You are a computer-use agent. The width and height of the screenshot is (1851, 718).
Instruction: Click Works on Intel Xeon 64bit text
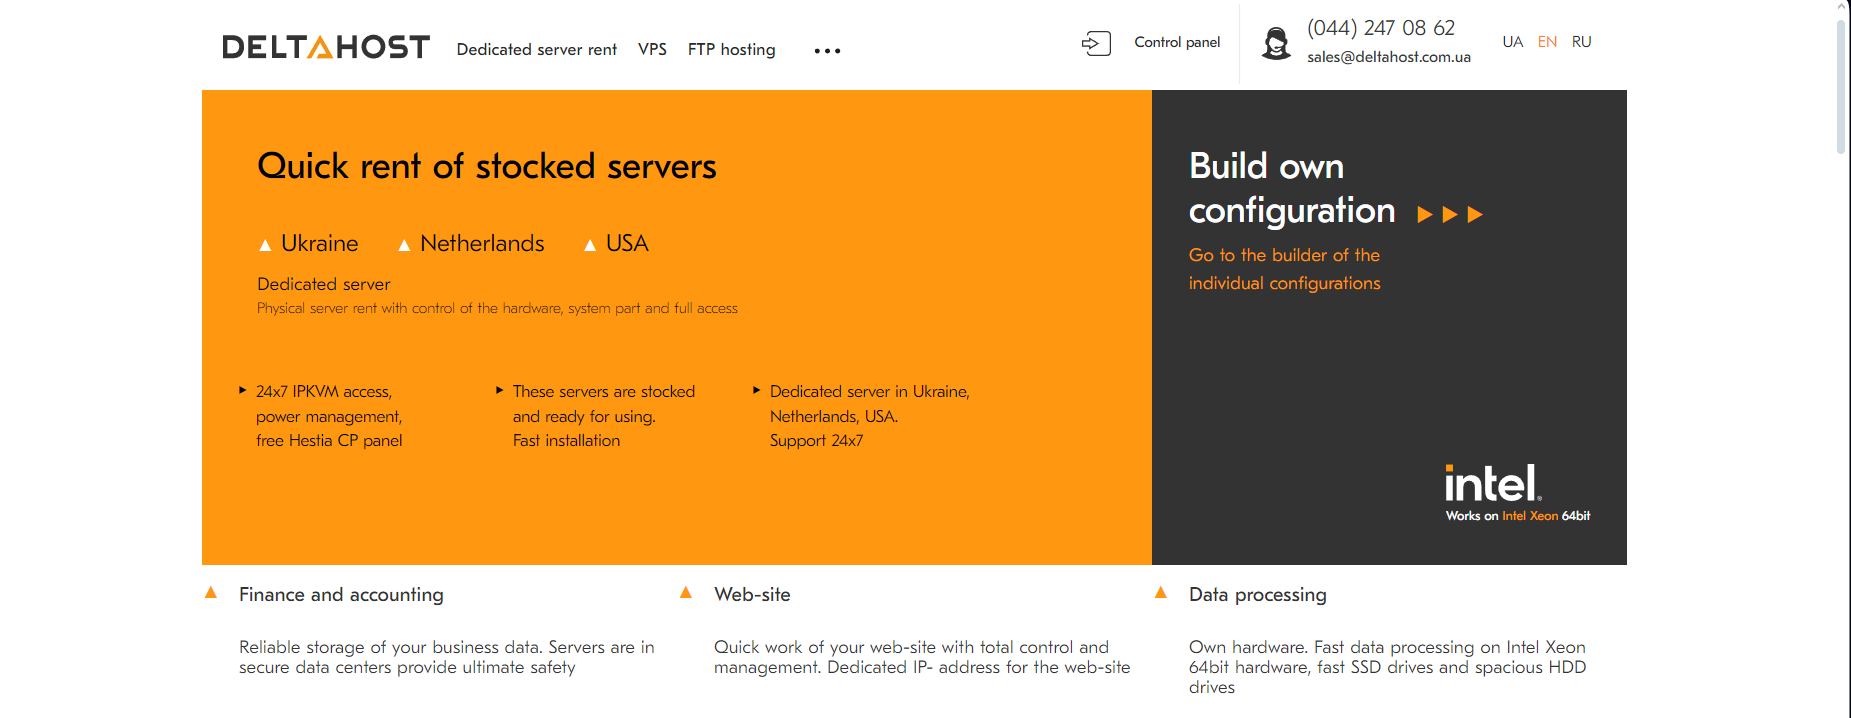(x=1517, y=516)
